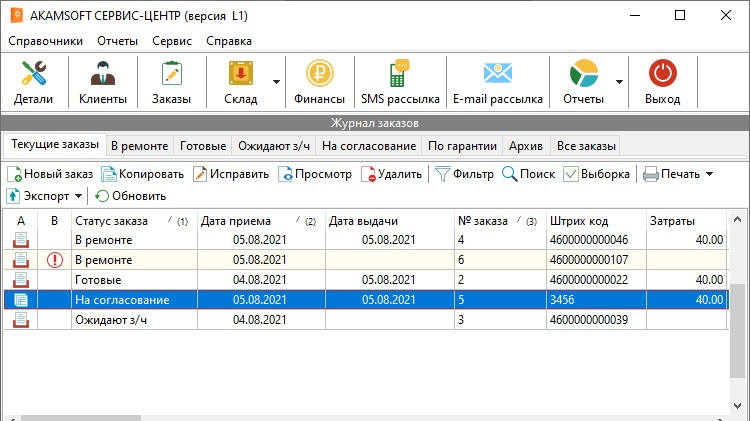Screen dimensions: 750x421
Task: Switch to the По гарантии tab
Action: 462,146
